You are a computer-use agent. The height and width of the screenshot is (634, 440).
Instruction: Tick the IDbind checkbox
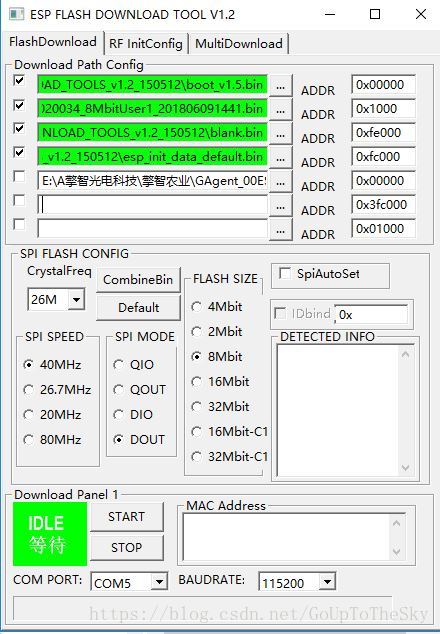(280, 313)
